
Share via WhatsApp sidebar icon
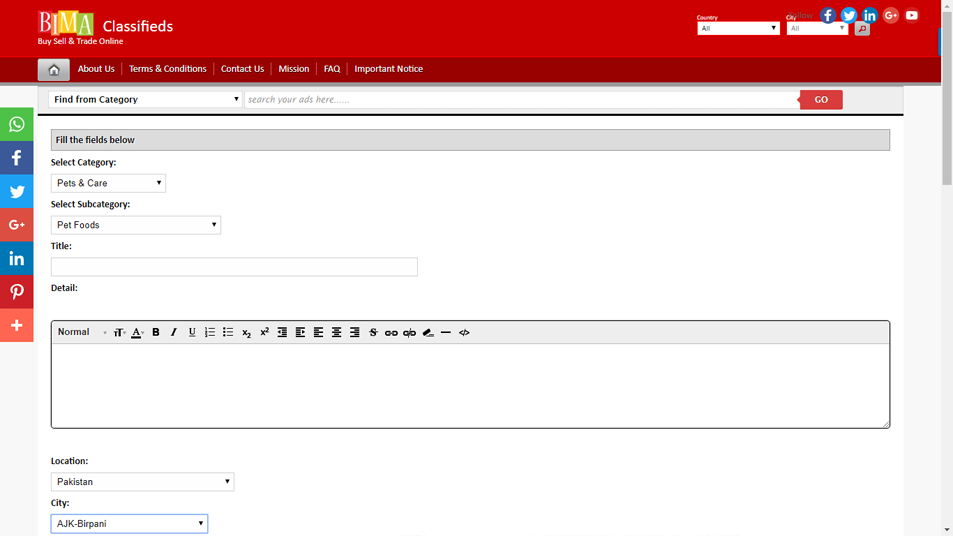click(x=17, y=125)
